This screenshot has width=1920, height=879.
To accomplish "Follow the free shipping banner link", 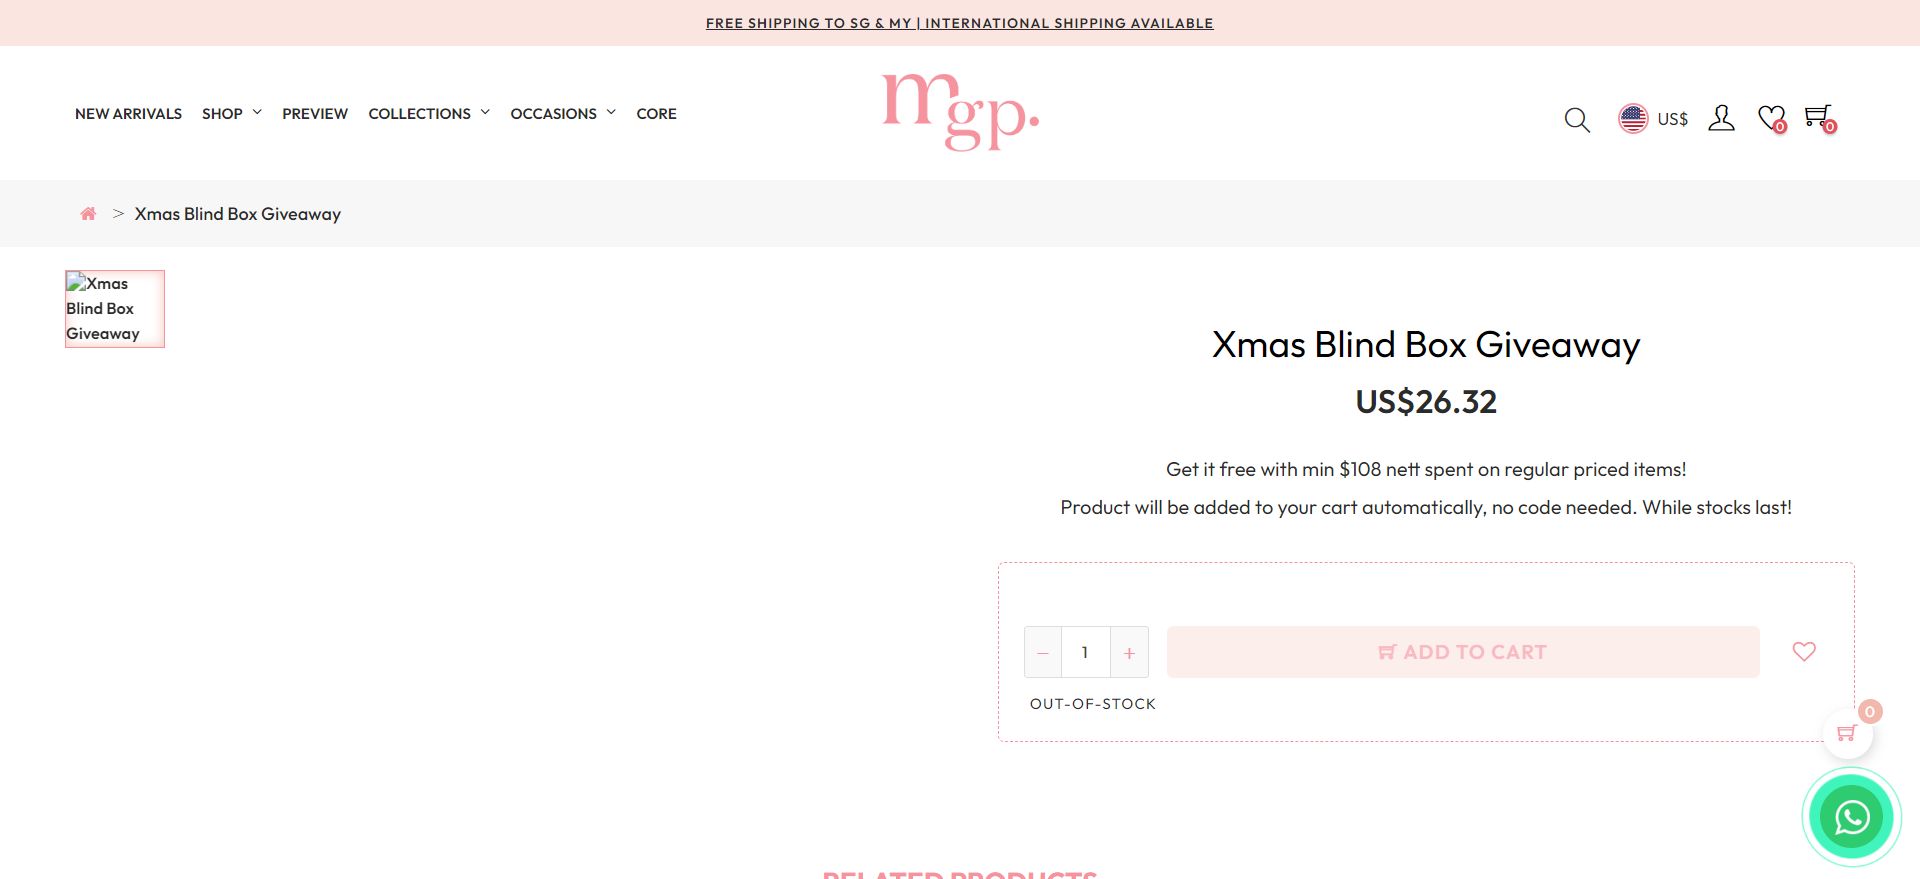I will [959, 23].
